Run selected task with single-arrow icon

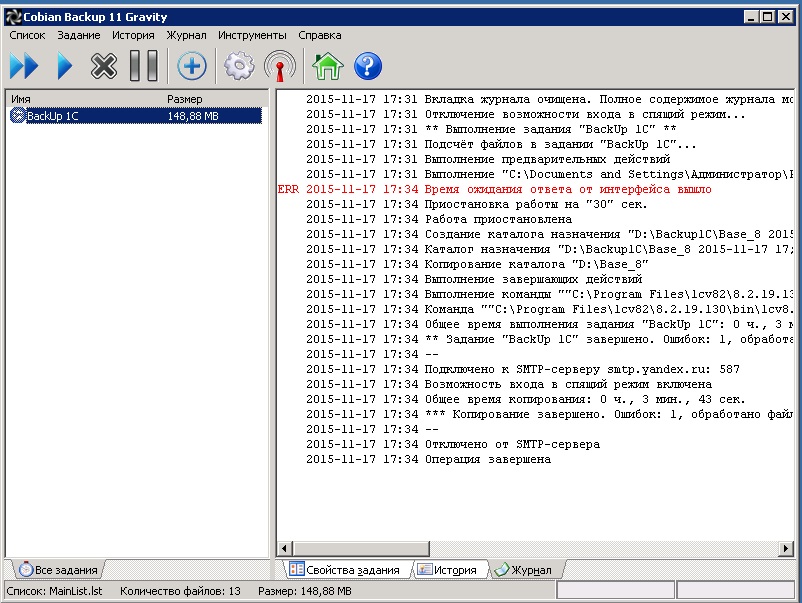pyautogui.click(x=64, y=66)
